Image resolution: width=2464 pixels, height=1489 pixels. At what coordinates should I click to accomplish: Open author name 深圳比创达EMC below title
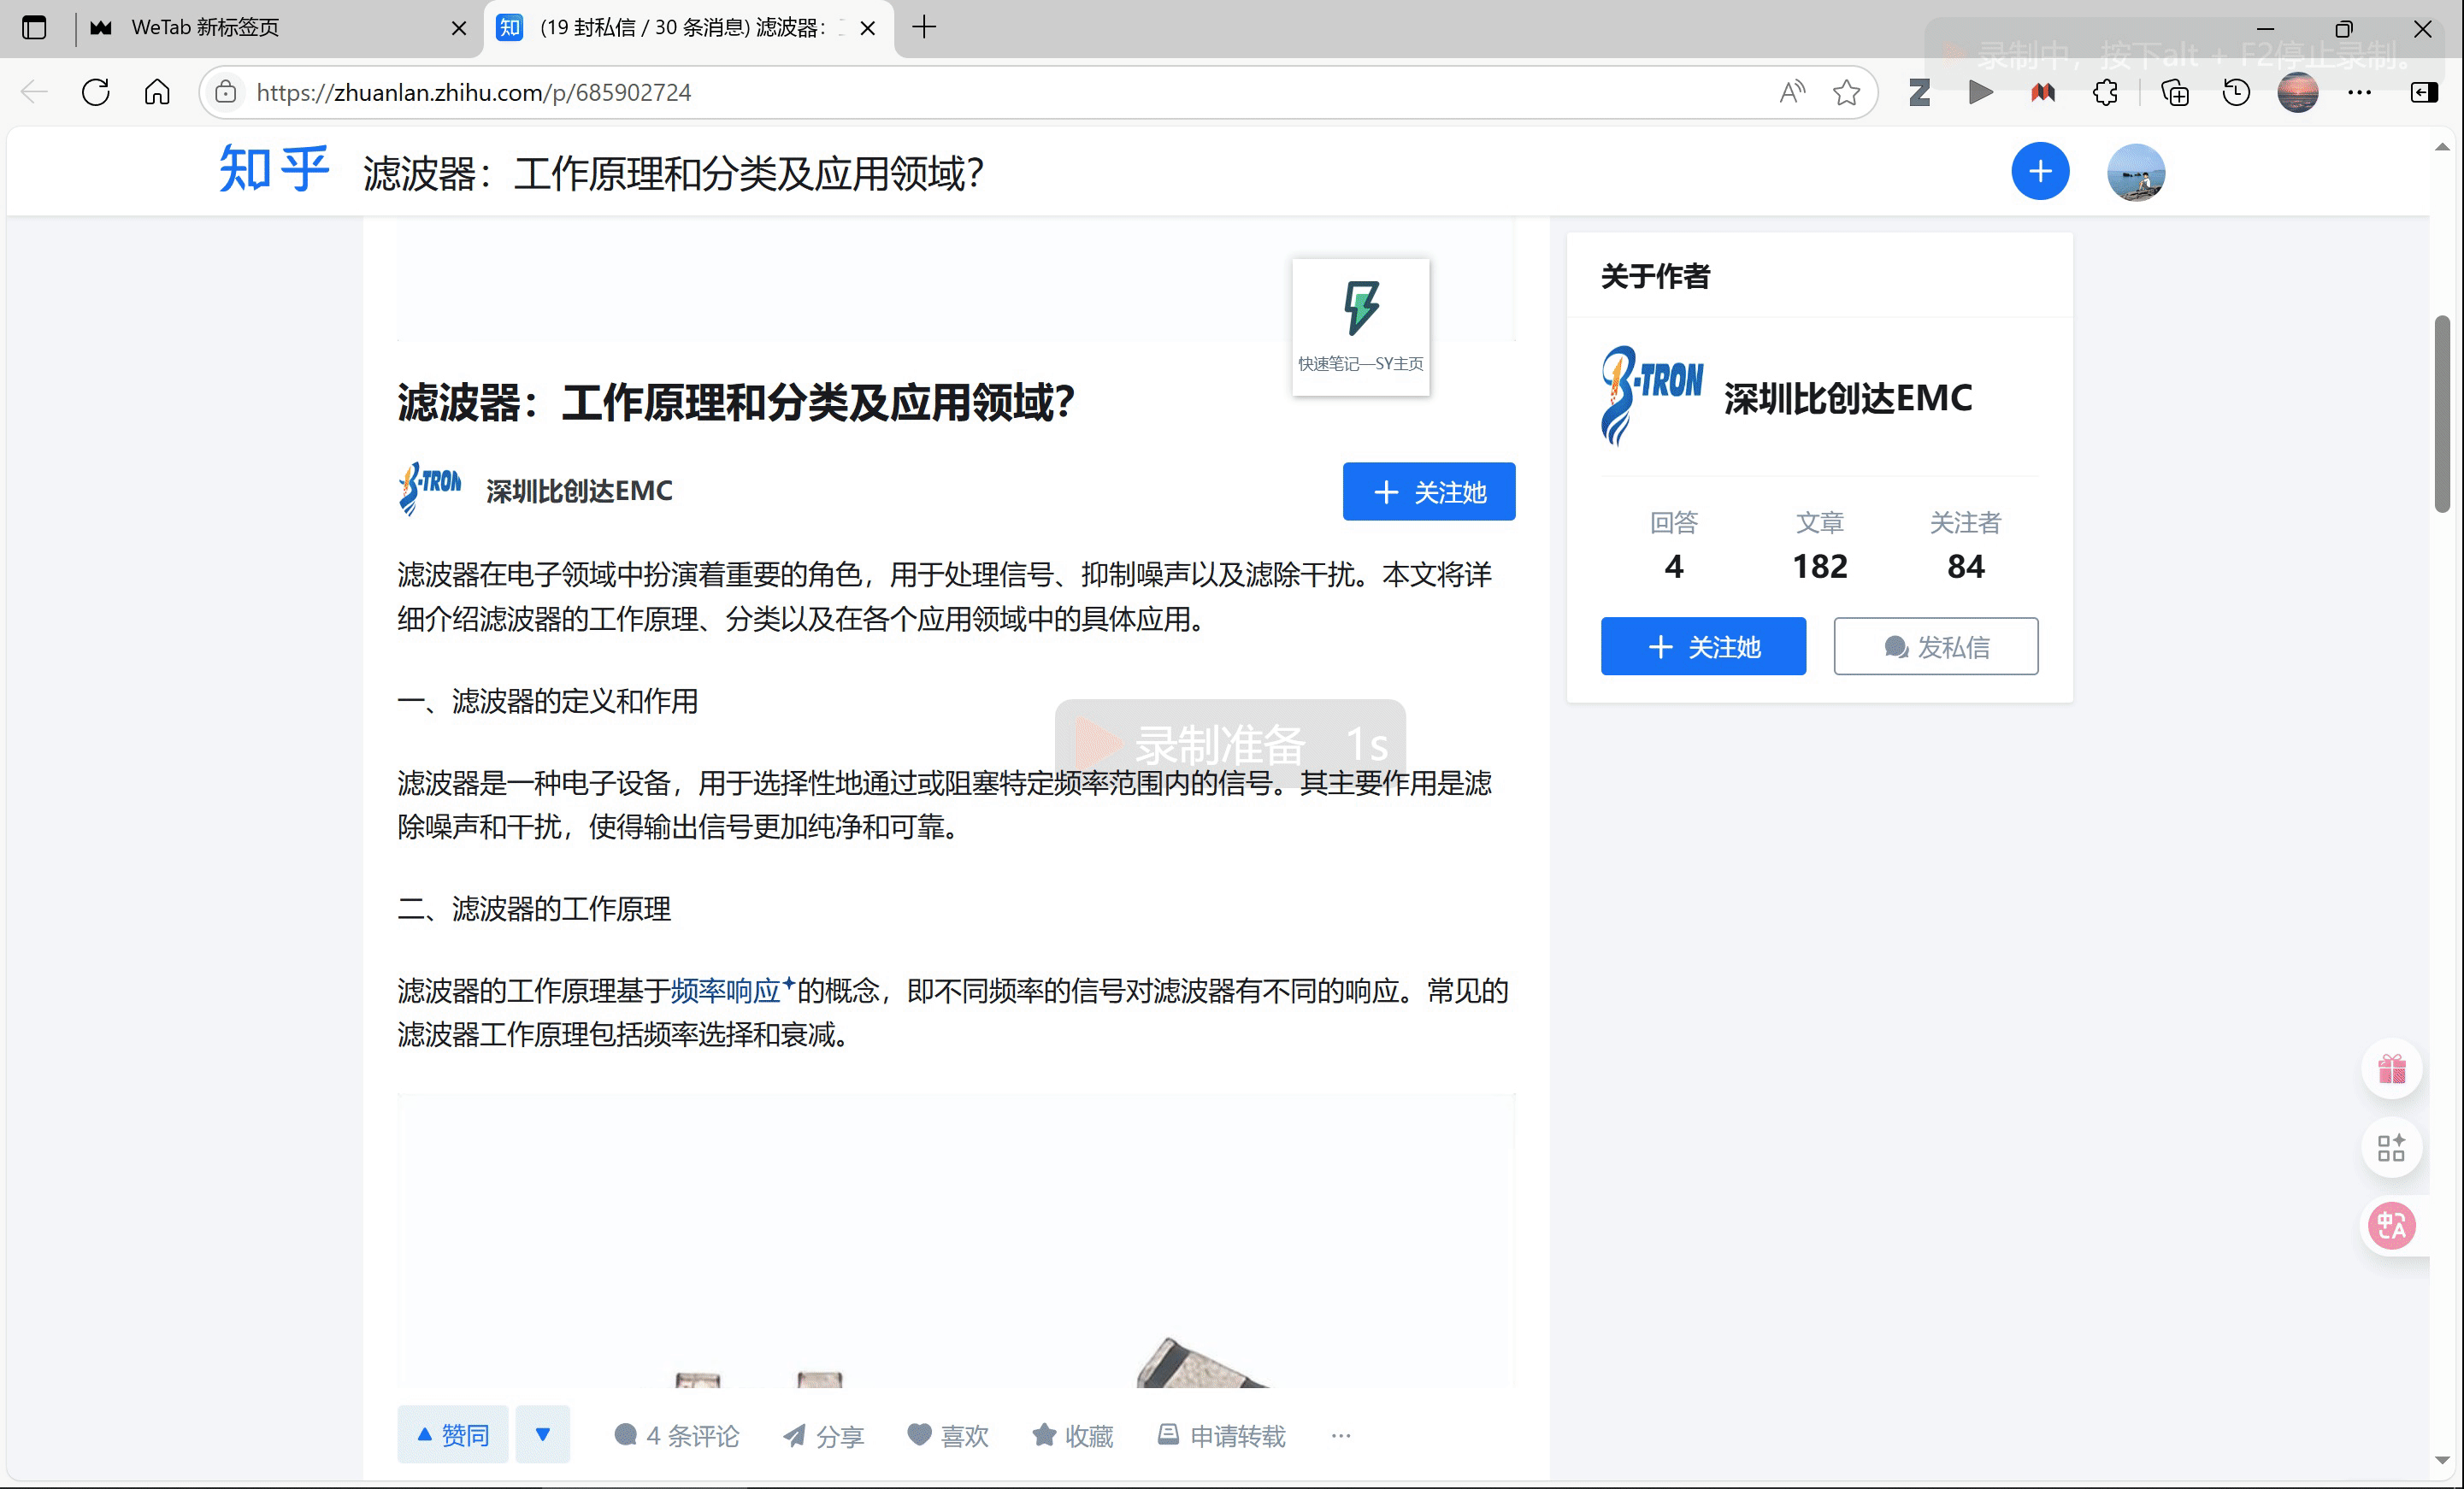(x=579, y=491)
